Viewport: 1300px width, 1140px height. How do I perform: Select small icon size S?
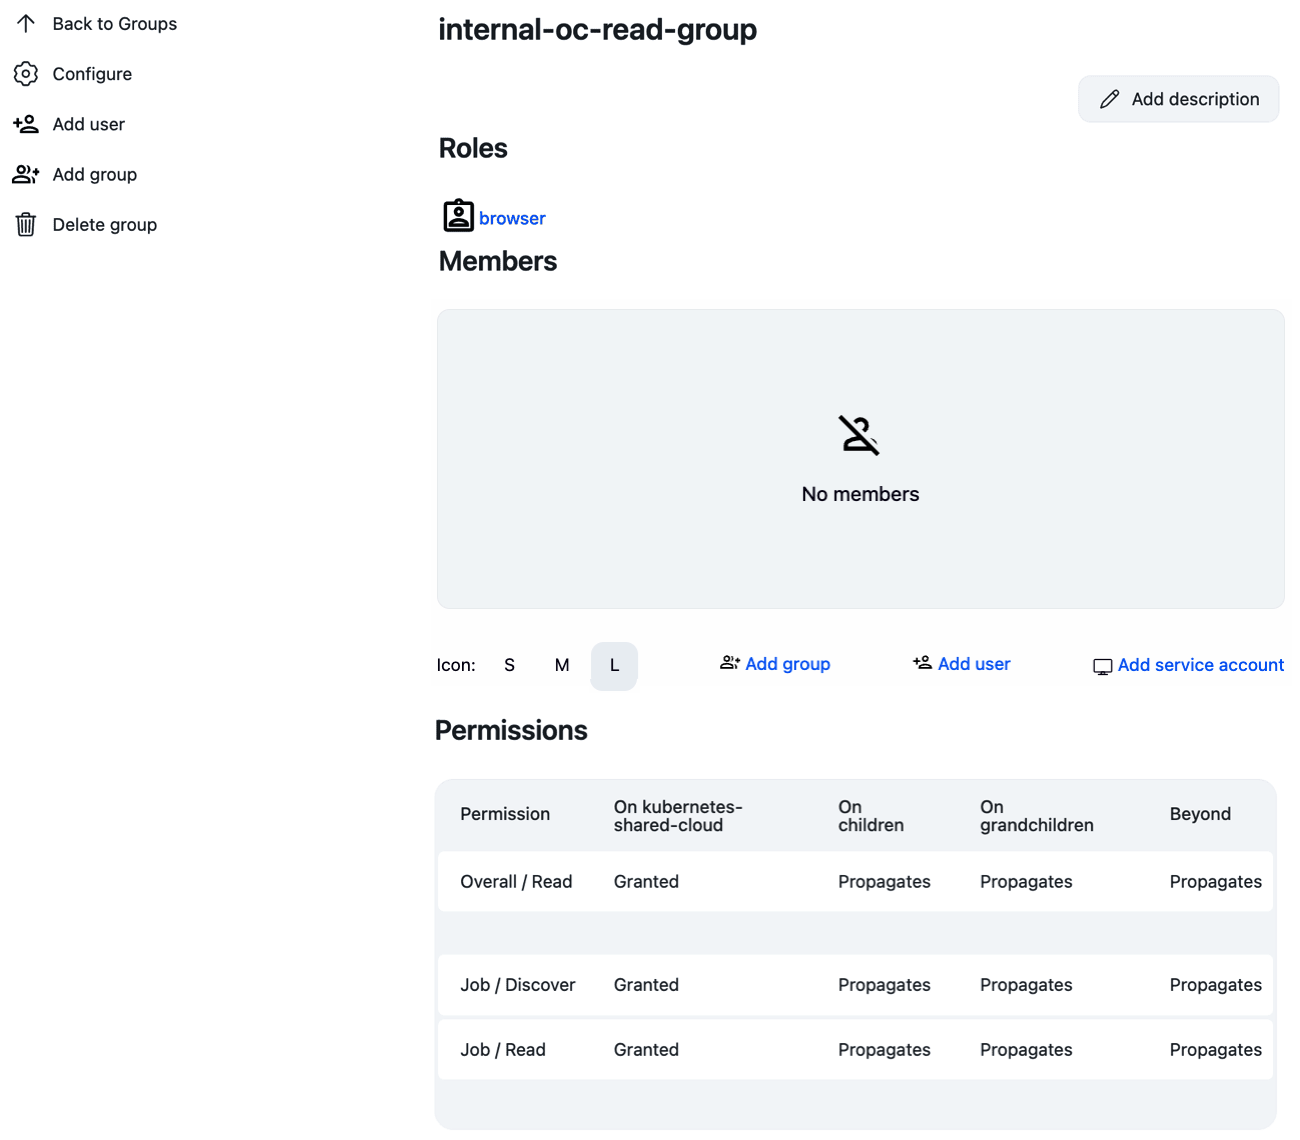(509, 666)
